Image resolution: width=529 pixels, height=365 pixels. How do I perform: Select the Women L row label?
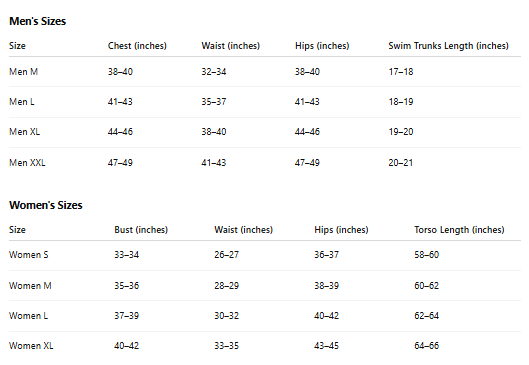(x=28, y=316)
